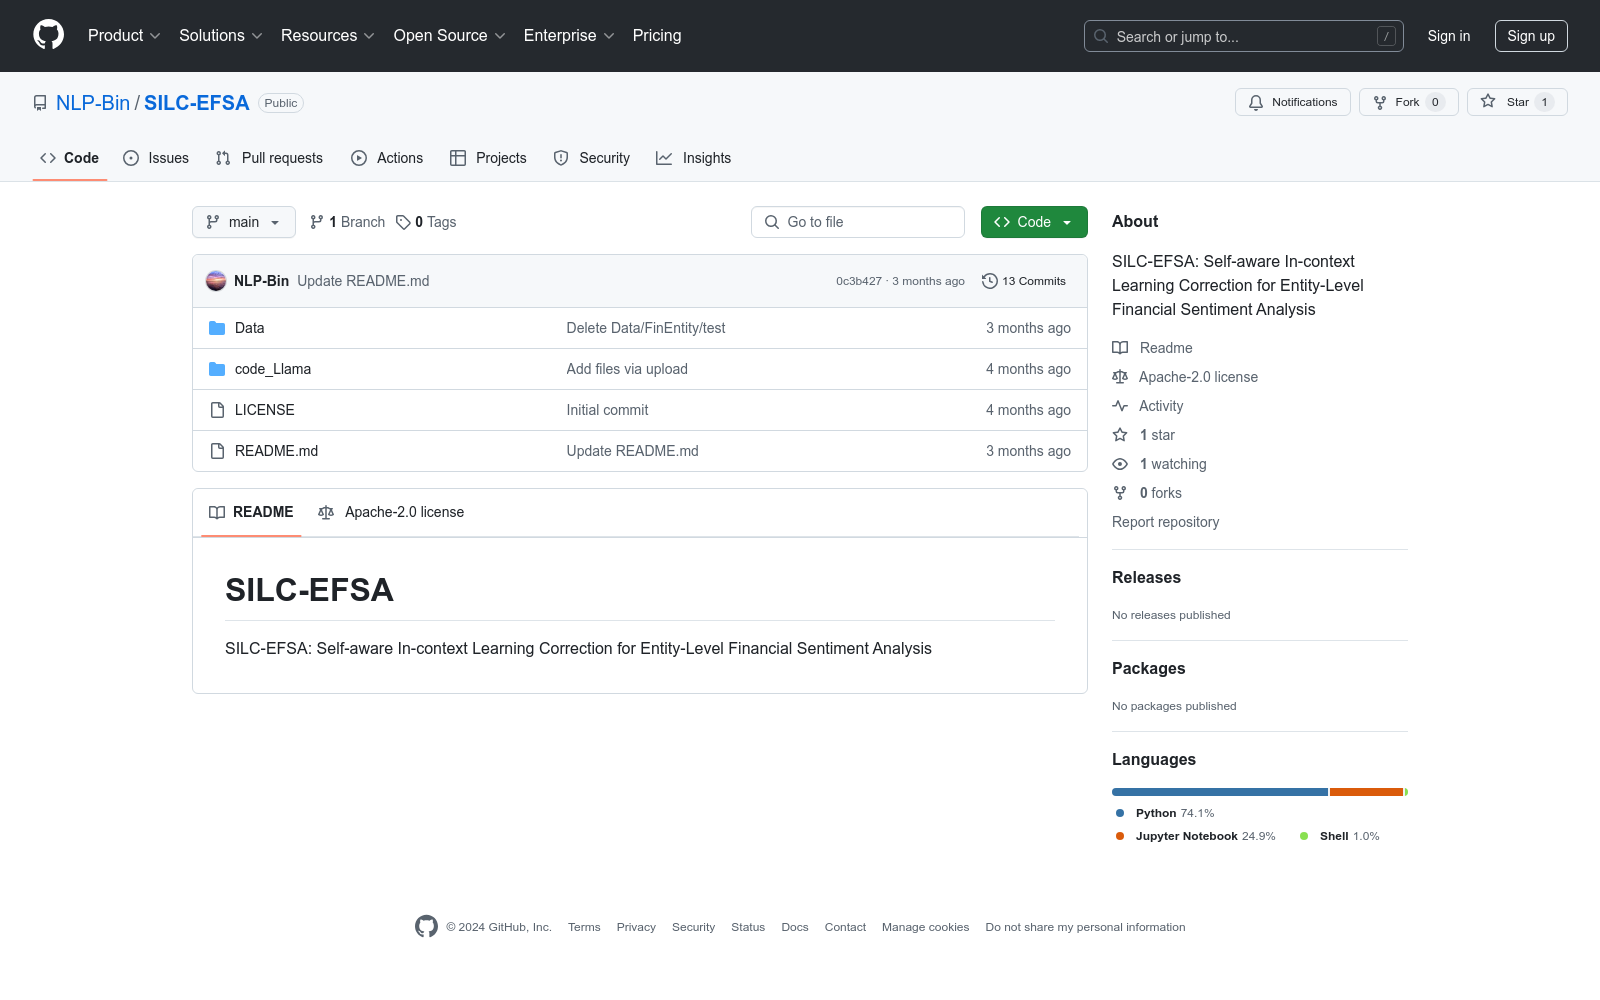Screen dimensions: 1600x1000
Task: Expand the Resources menu
Action: 328,35
